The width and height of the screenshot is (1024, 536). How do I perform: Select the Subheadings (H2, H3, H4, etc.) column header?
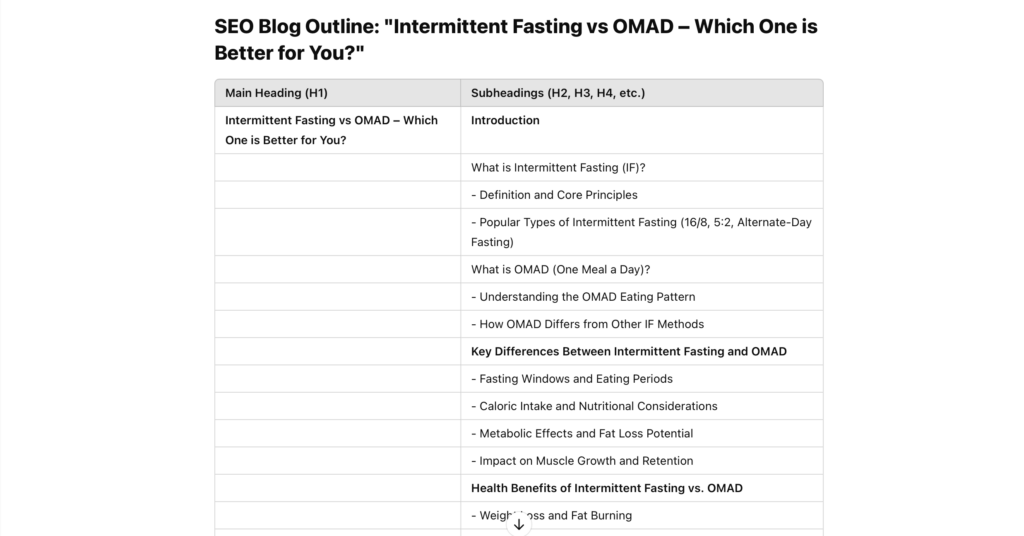click(x=641, y=93)
